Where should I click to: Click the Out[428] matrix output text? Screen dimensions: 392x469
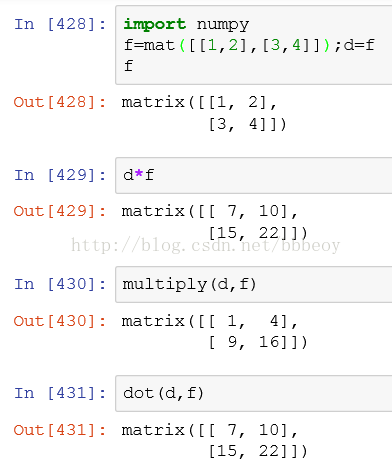pos(204,113)
